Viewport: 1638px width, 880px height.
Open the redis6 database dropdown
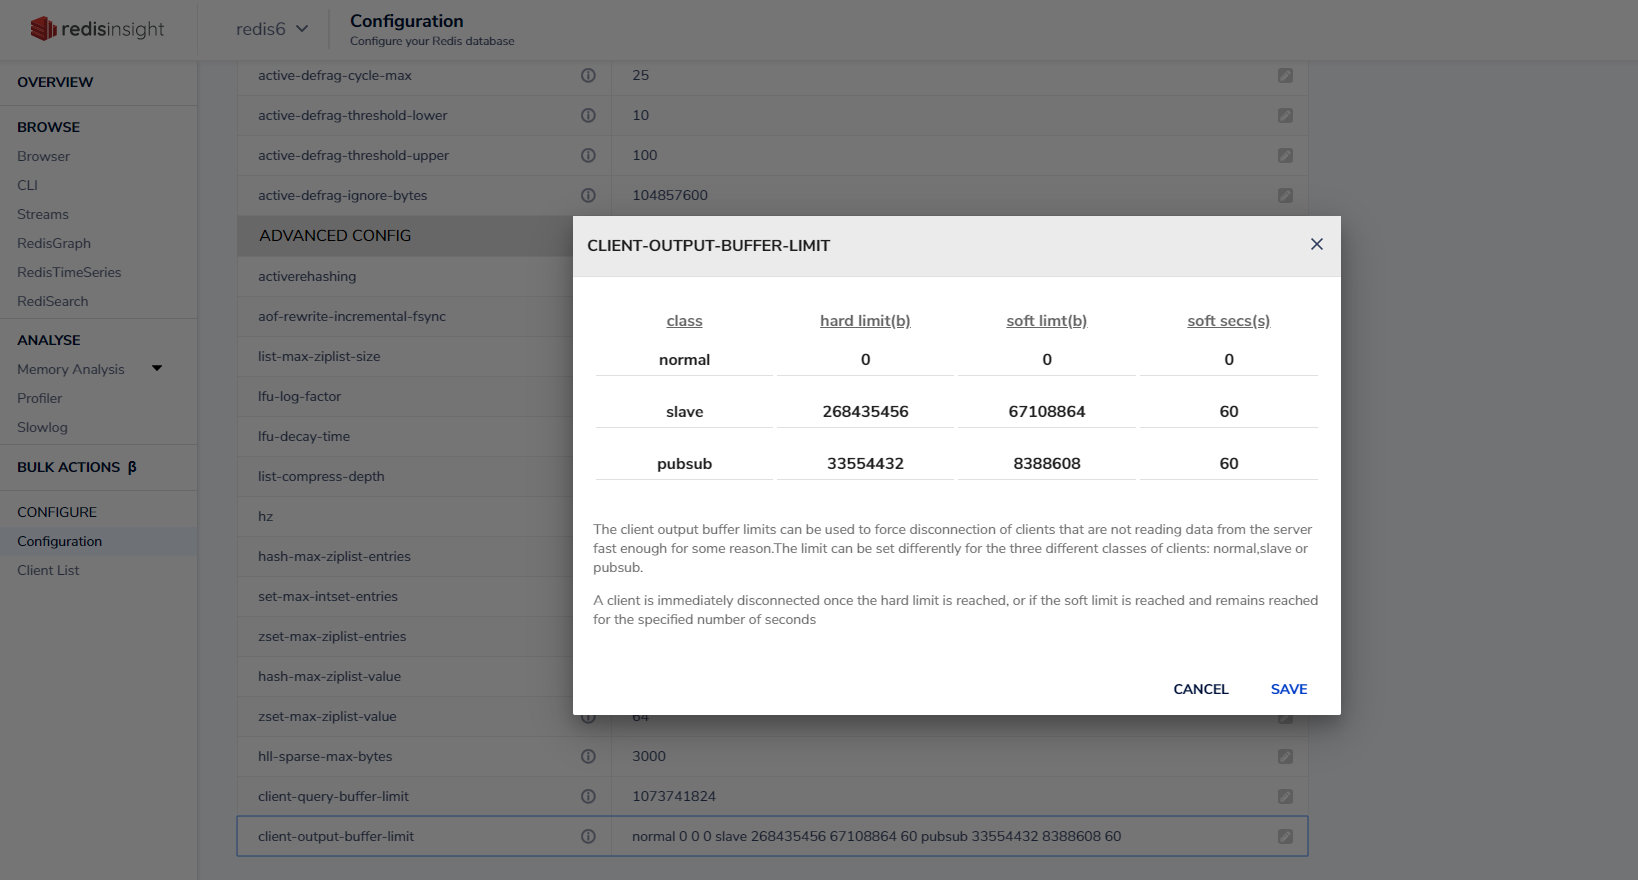tap(272, 29)
